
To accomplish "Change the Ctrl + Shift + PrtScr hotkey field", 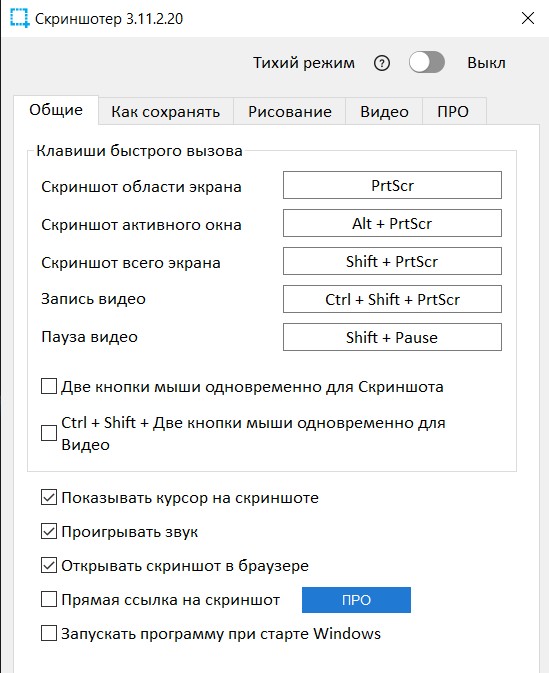I will (392, 299).
